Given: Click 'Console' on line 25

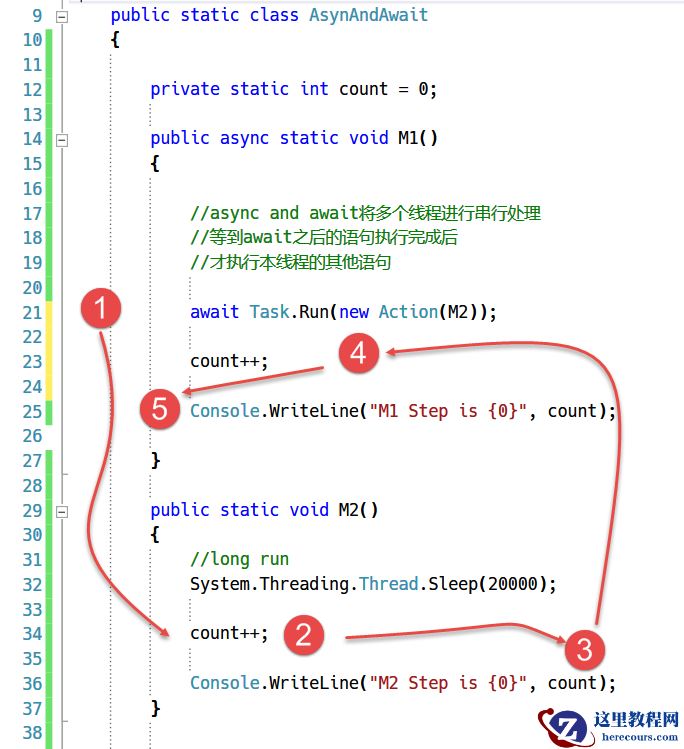Looking at the screenshot, I should click(x=224, y=411).
